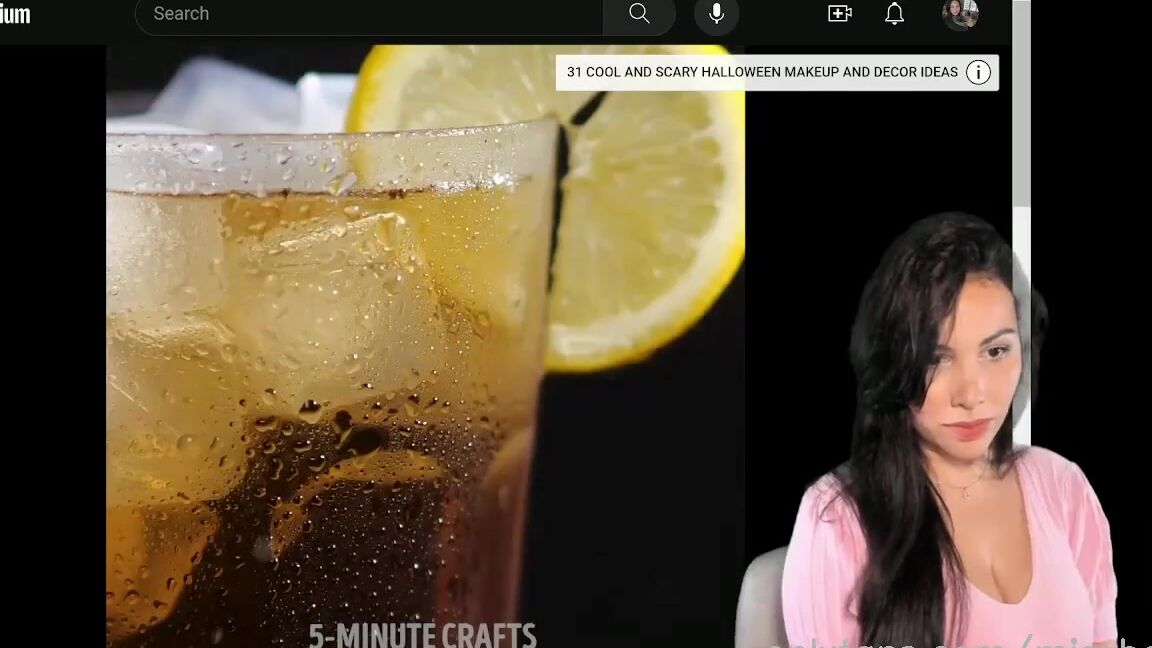This screenshot has width=1152, height=648.
Task: Open the account avatar menu
Action: 960,14
